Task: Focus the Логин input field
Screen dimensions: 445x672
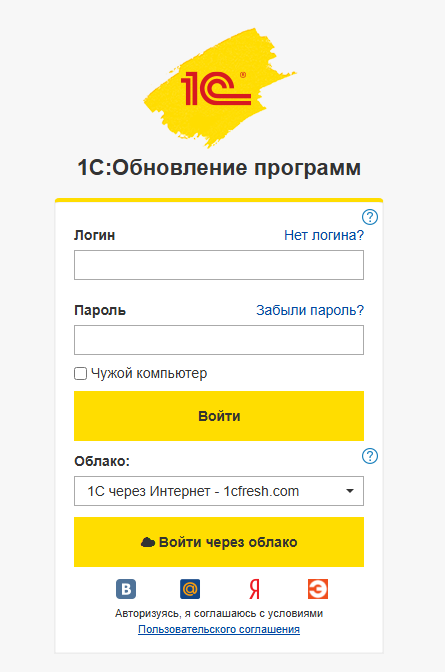Action: (x=219, y=265)
